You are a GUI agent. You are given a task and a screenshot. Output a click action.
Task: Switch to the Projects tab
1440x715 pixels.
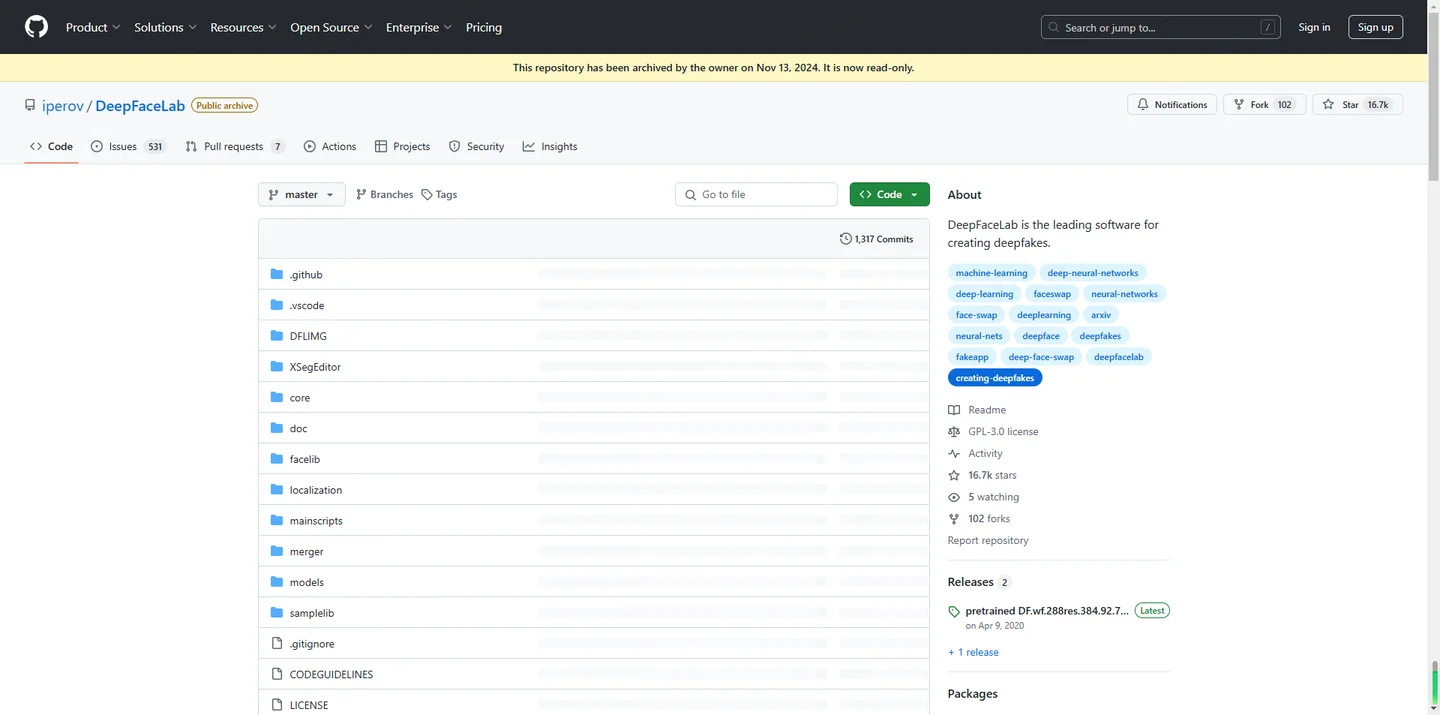pyautogui.click(x=402, y=146)
